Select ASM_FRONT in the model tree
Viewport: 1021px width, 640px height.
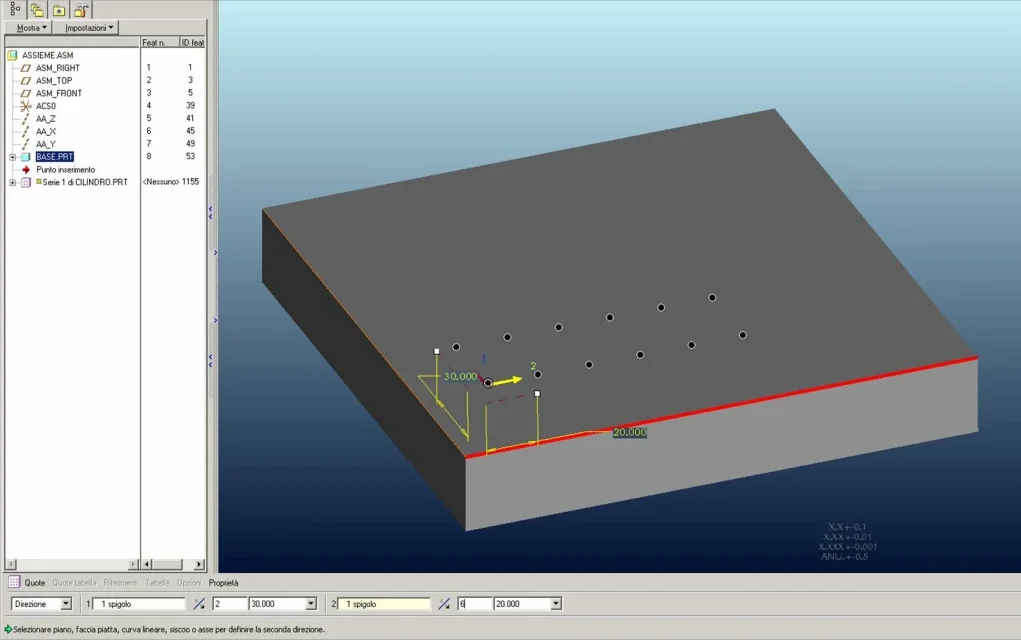(59, 93)
